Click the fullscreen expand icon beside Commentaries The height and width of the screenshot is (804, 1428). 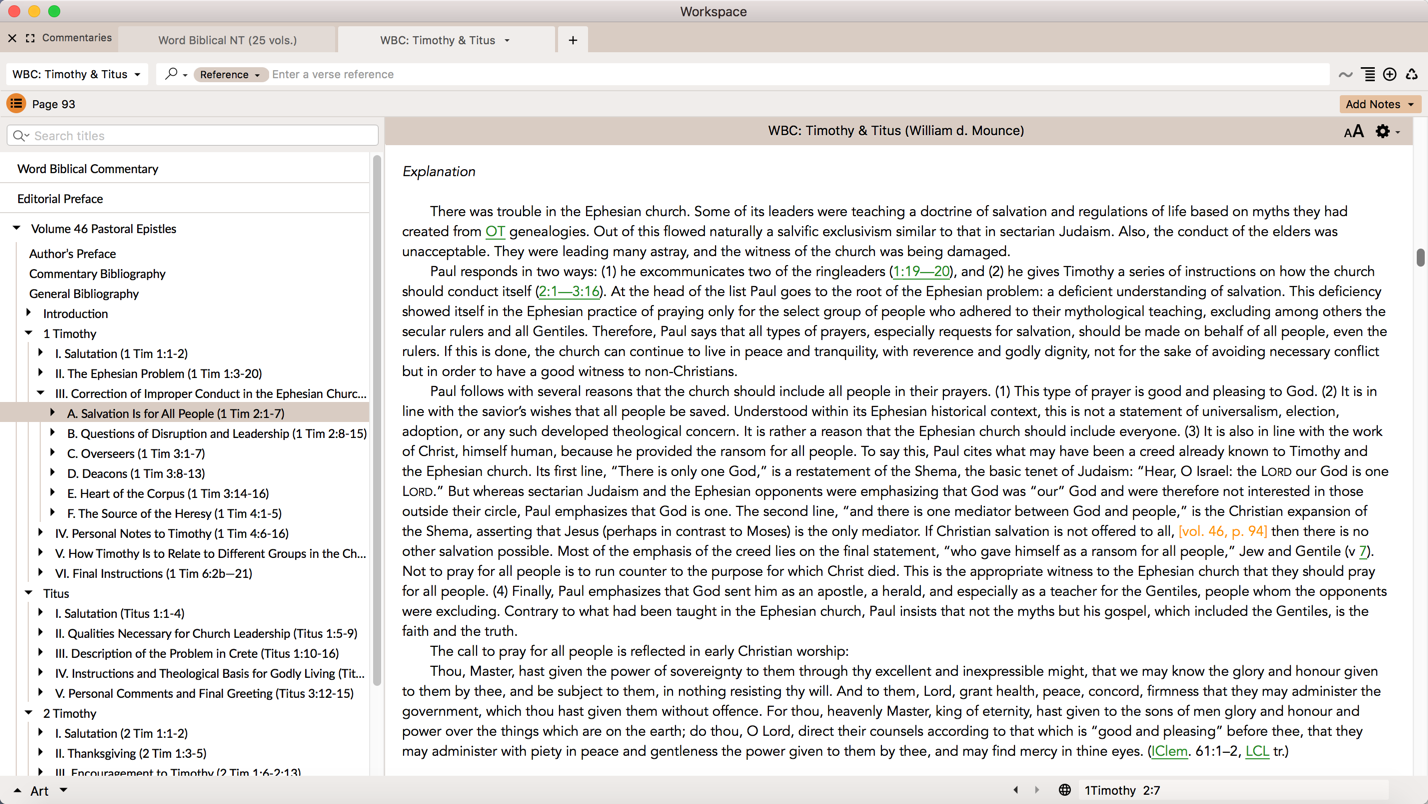click(x=30, y=38)
